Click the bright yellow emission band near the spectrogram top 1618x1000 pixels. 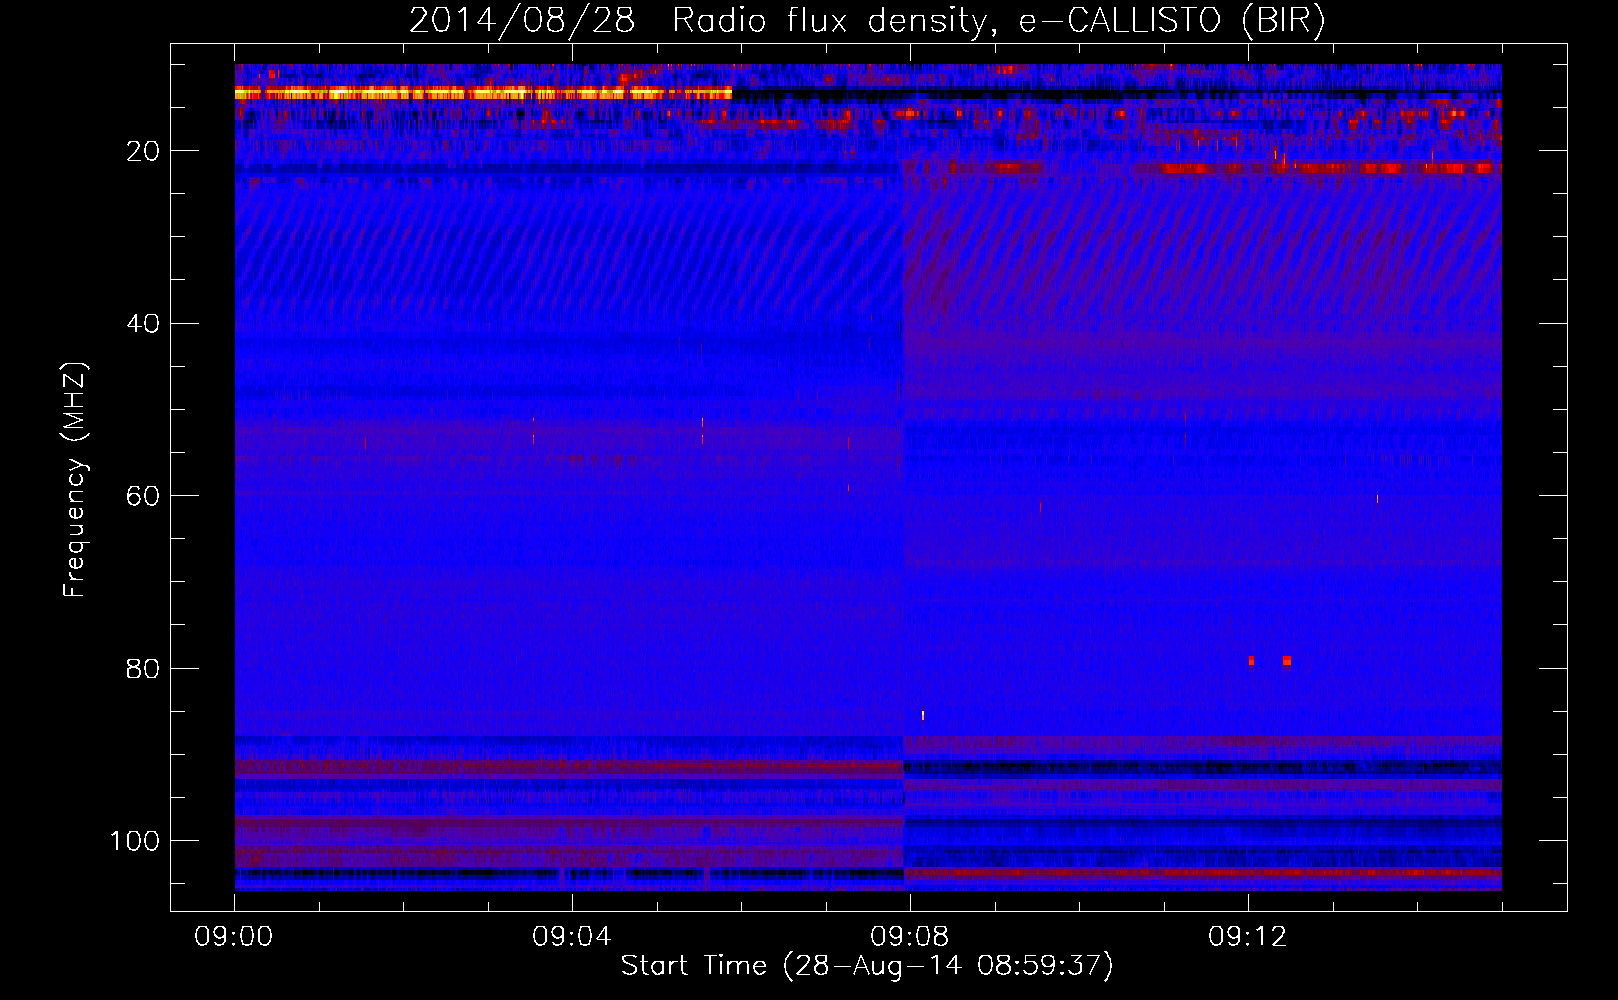coord(483,93)
